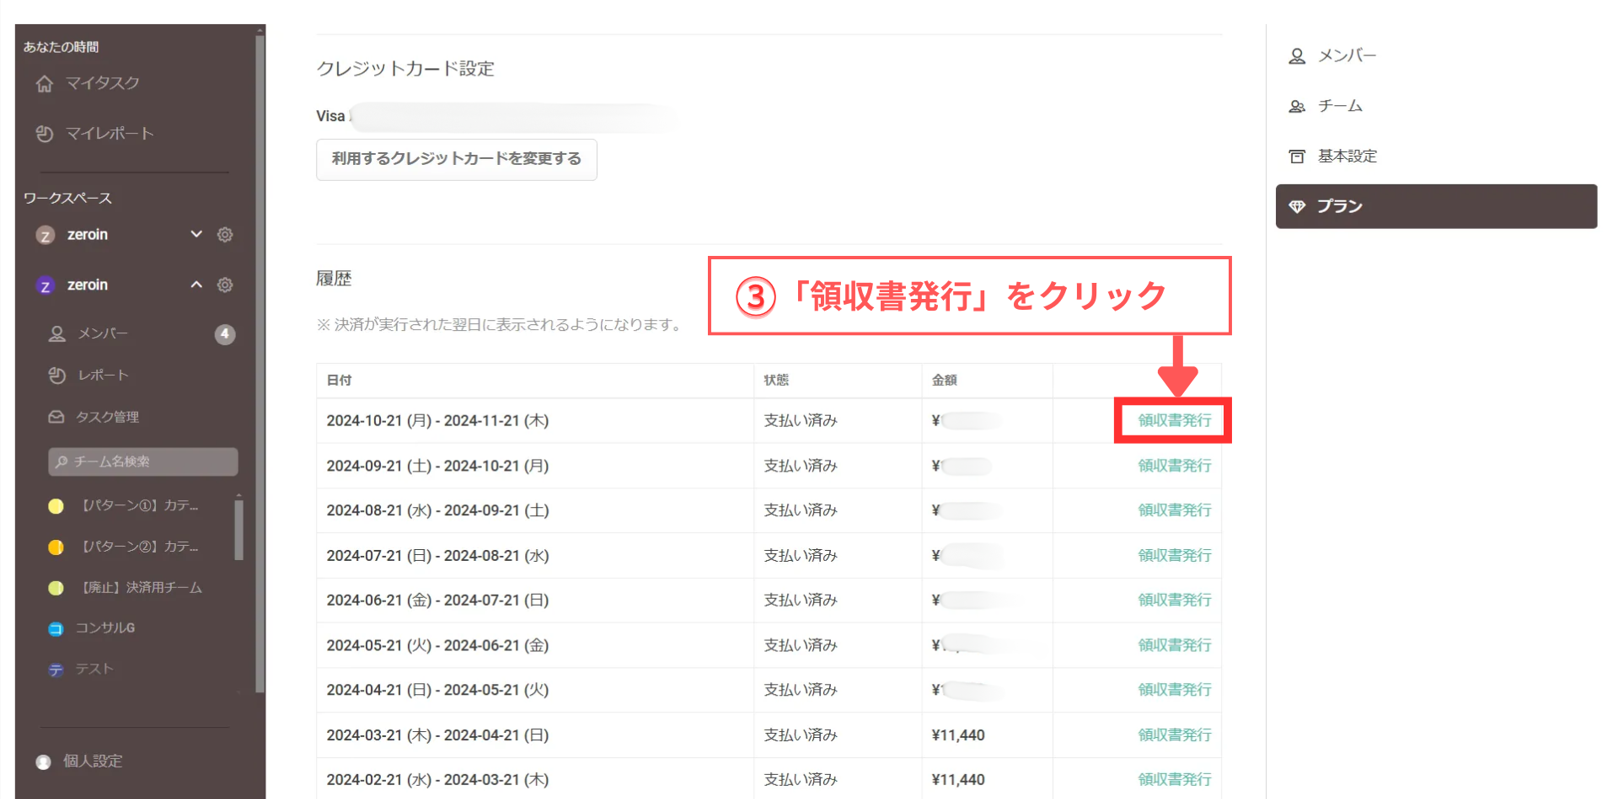This screenshot has width=1606, height=799.
Task: Open マイタスク home icon in sidebar
Action: coord(44,83)
